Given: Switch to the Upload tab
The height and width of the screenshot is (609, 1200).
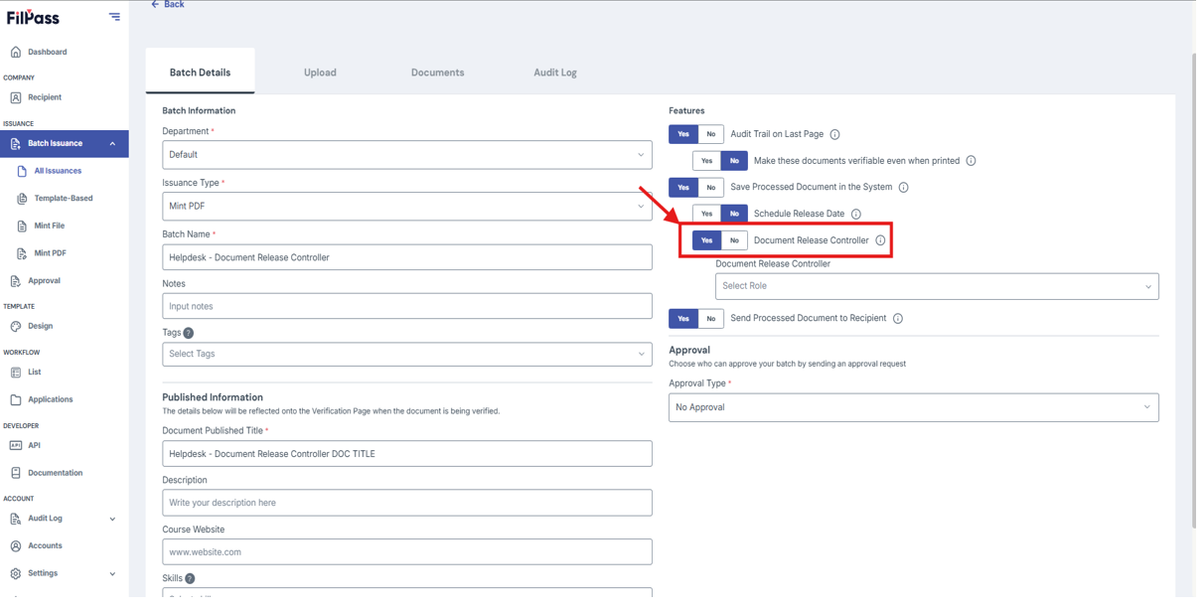Looking at the screenshot, I should (x=320, y=72).
